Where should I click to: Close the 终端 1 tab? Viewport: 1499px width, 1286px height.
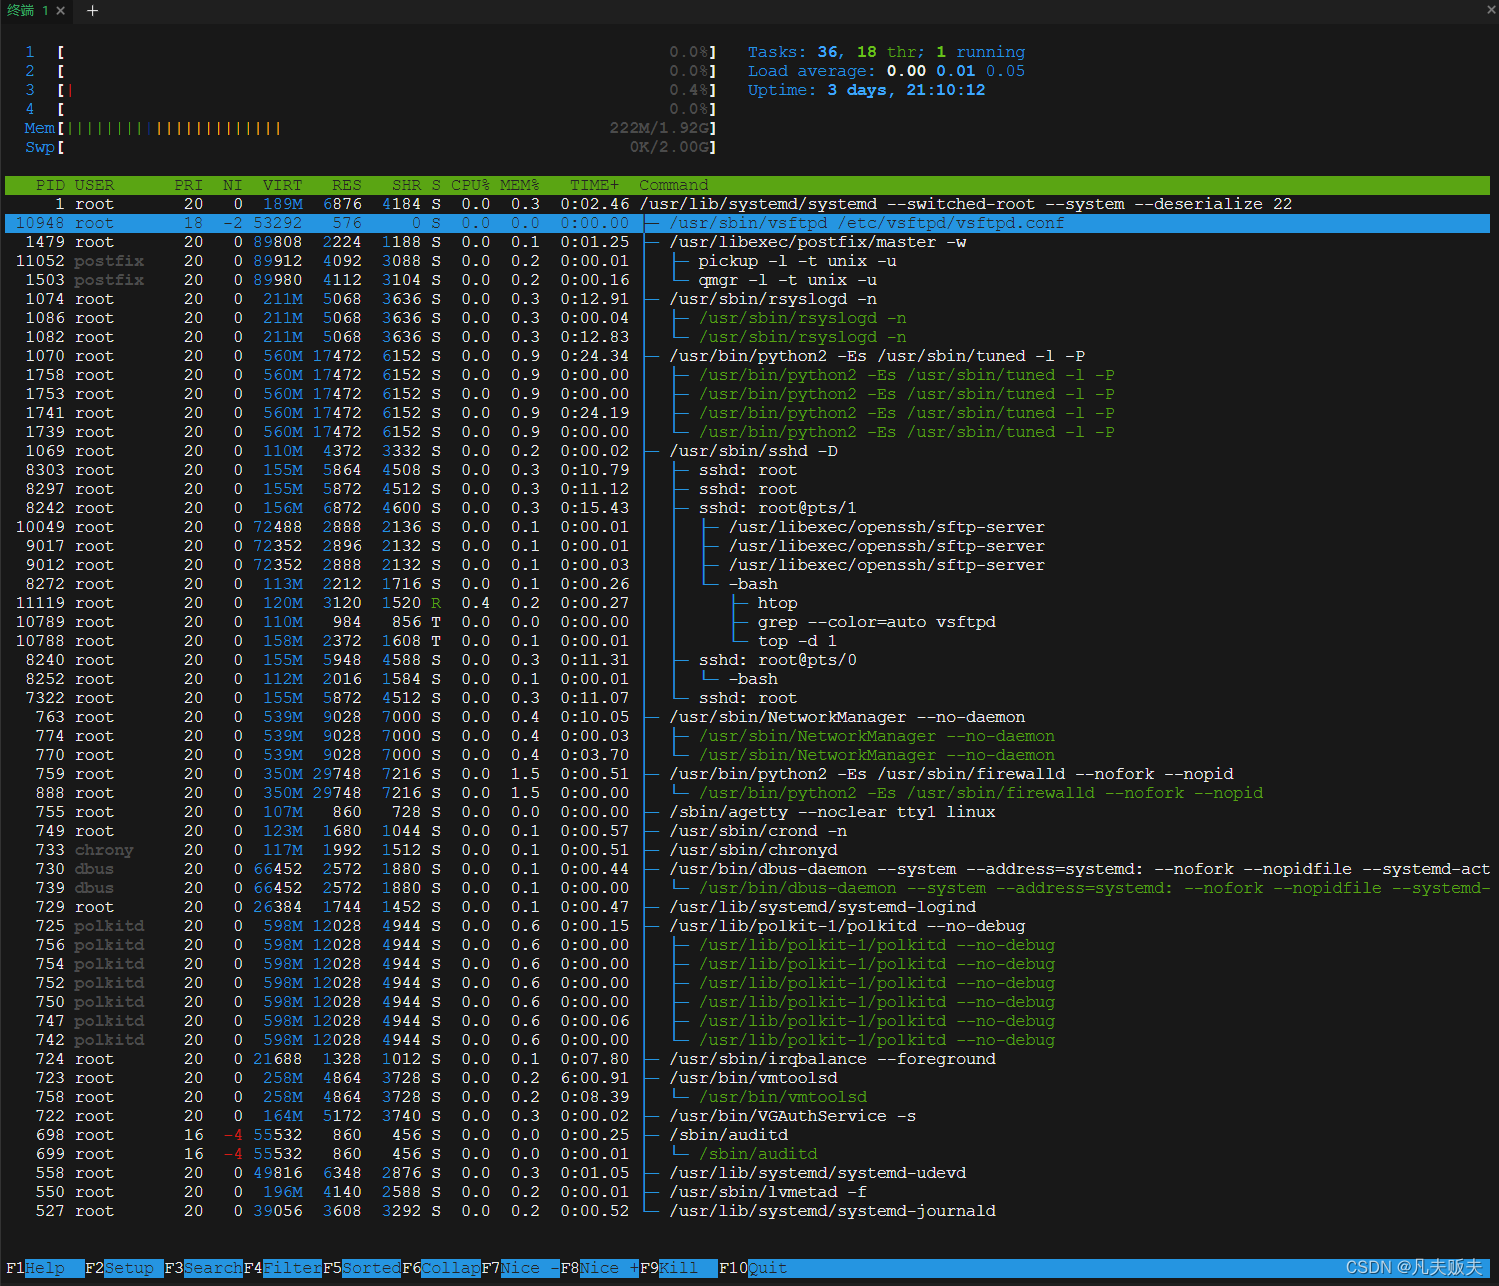click(61, 10)
